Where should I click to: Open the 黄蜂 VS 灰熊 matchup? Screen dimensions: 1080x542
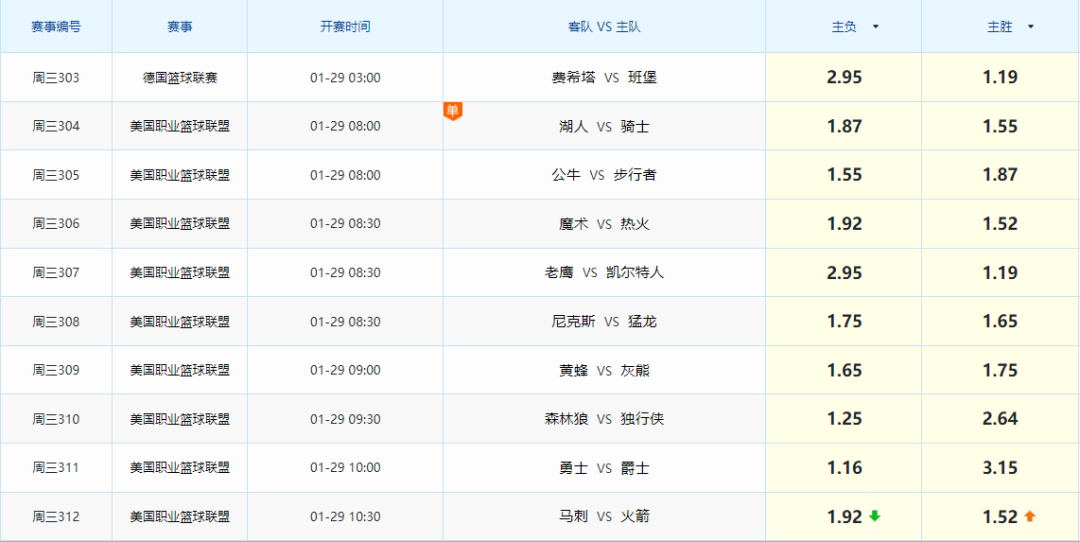click(x=604, y=371)
